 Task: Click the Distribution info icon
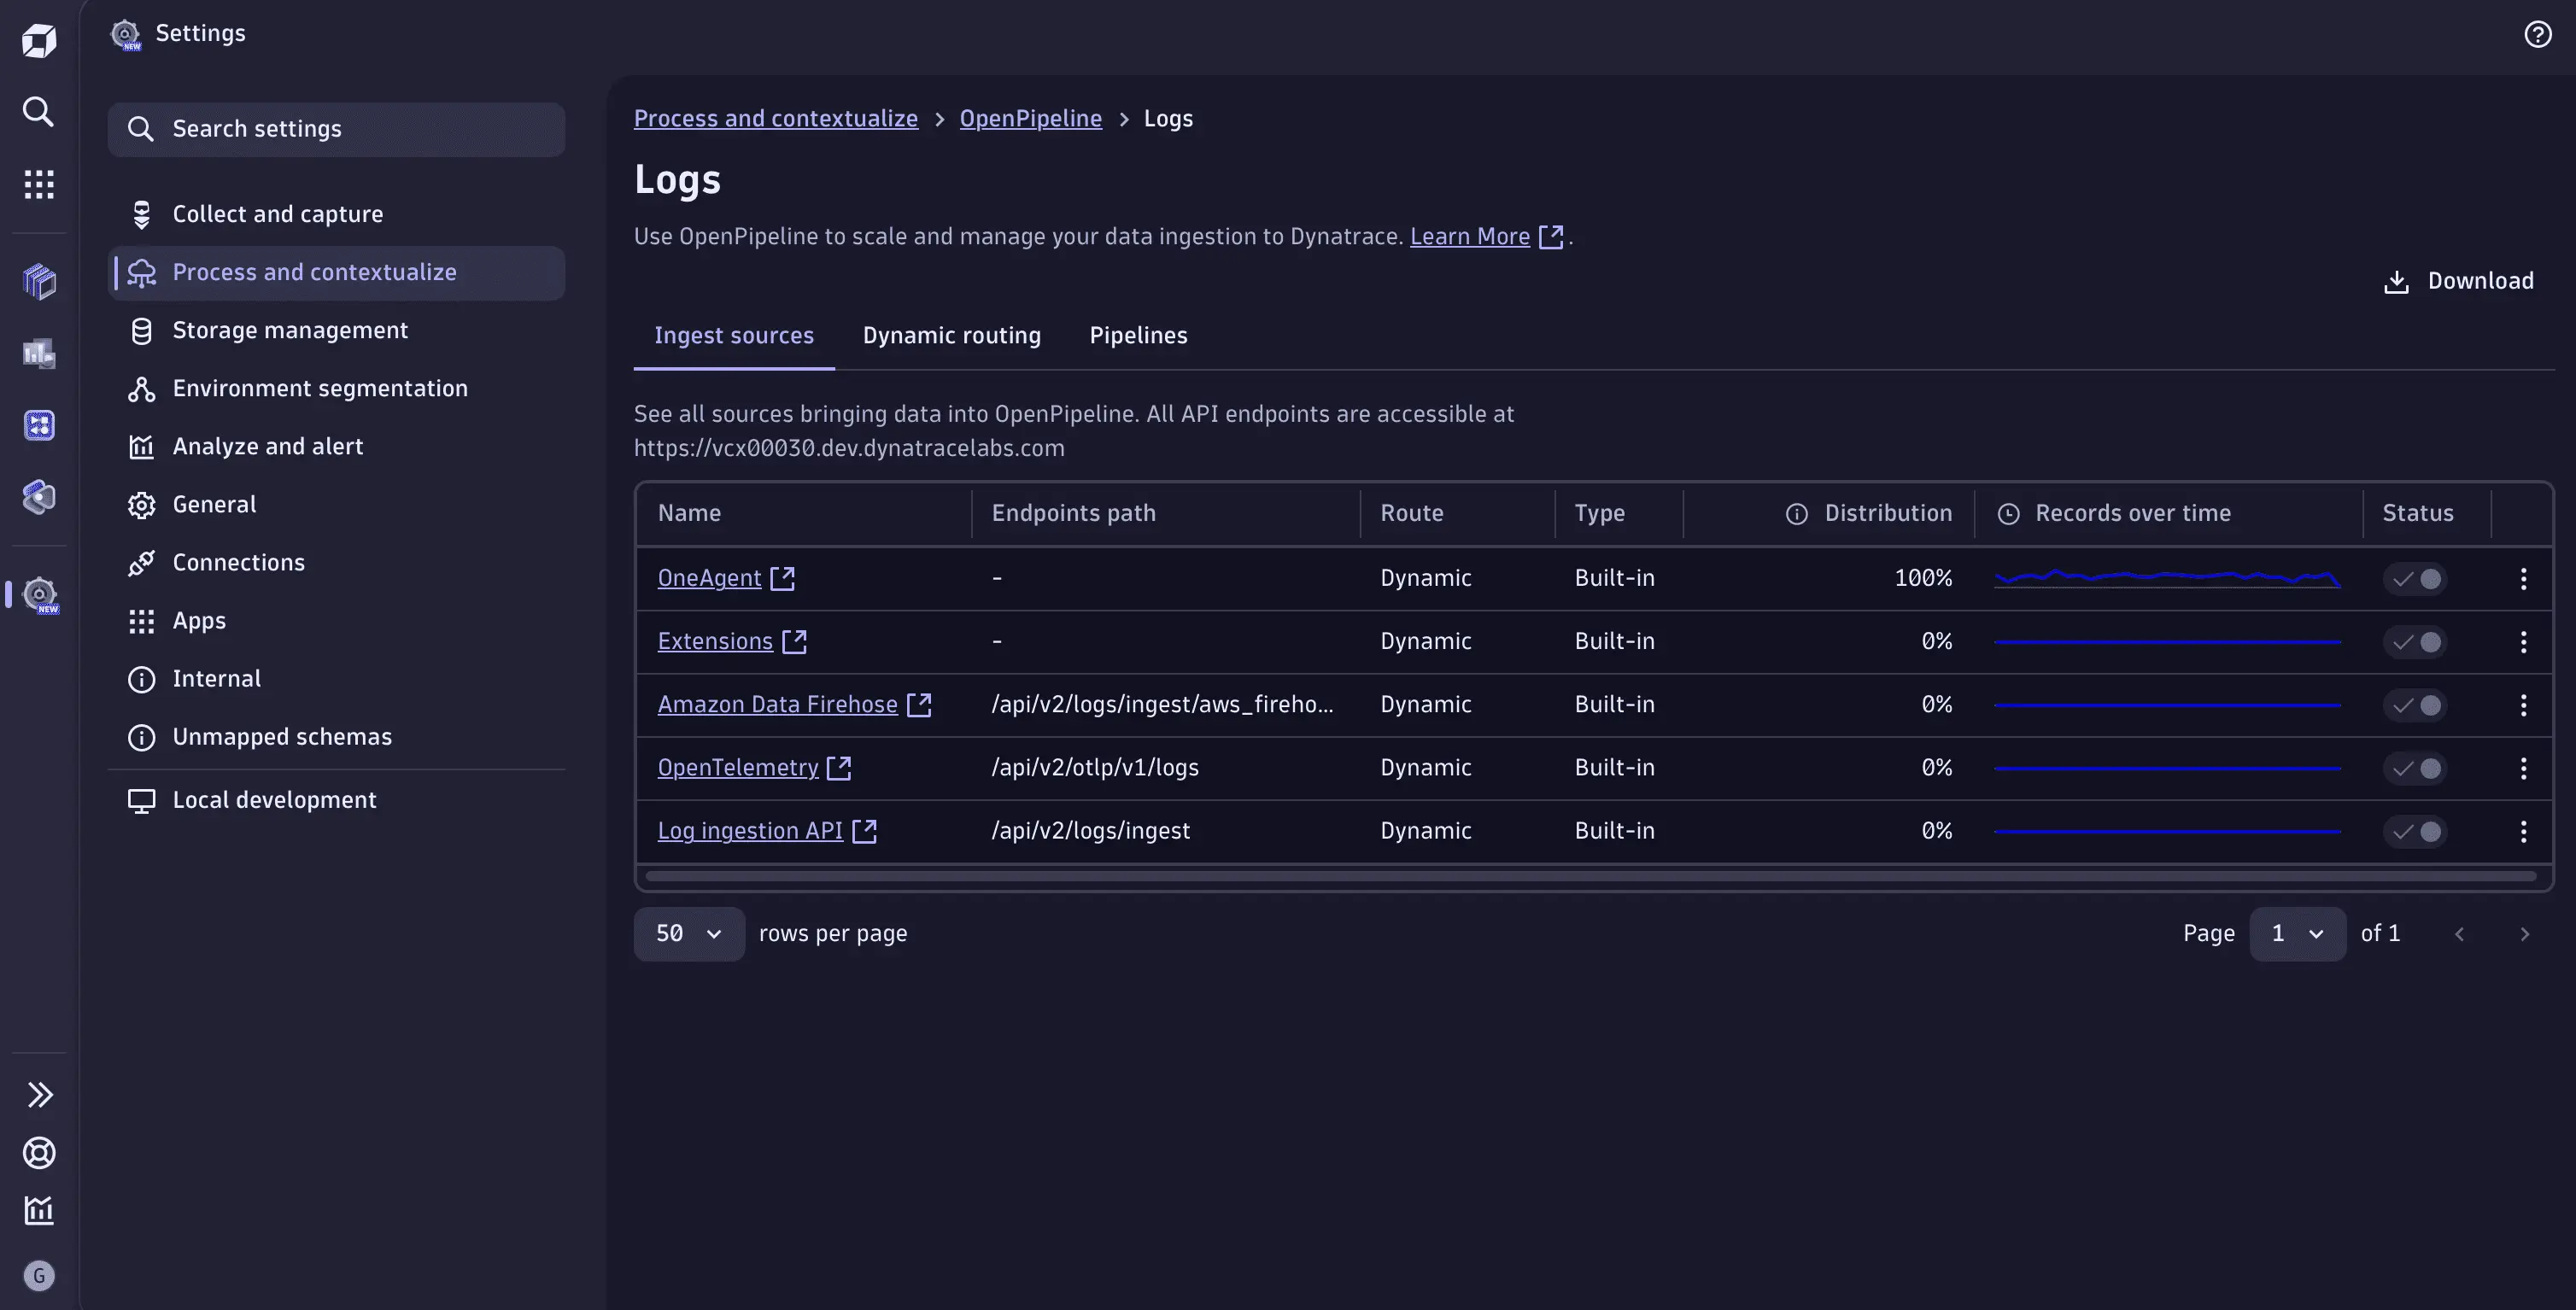pos(1797,514)
